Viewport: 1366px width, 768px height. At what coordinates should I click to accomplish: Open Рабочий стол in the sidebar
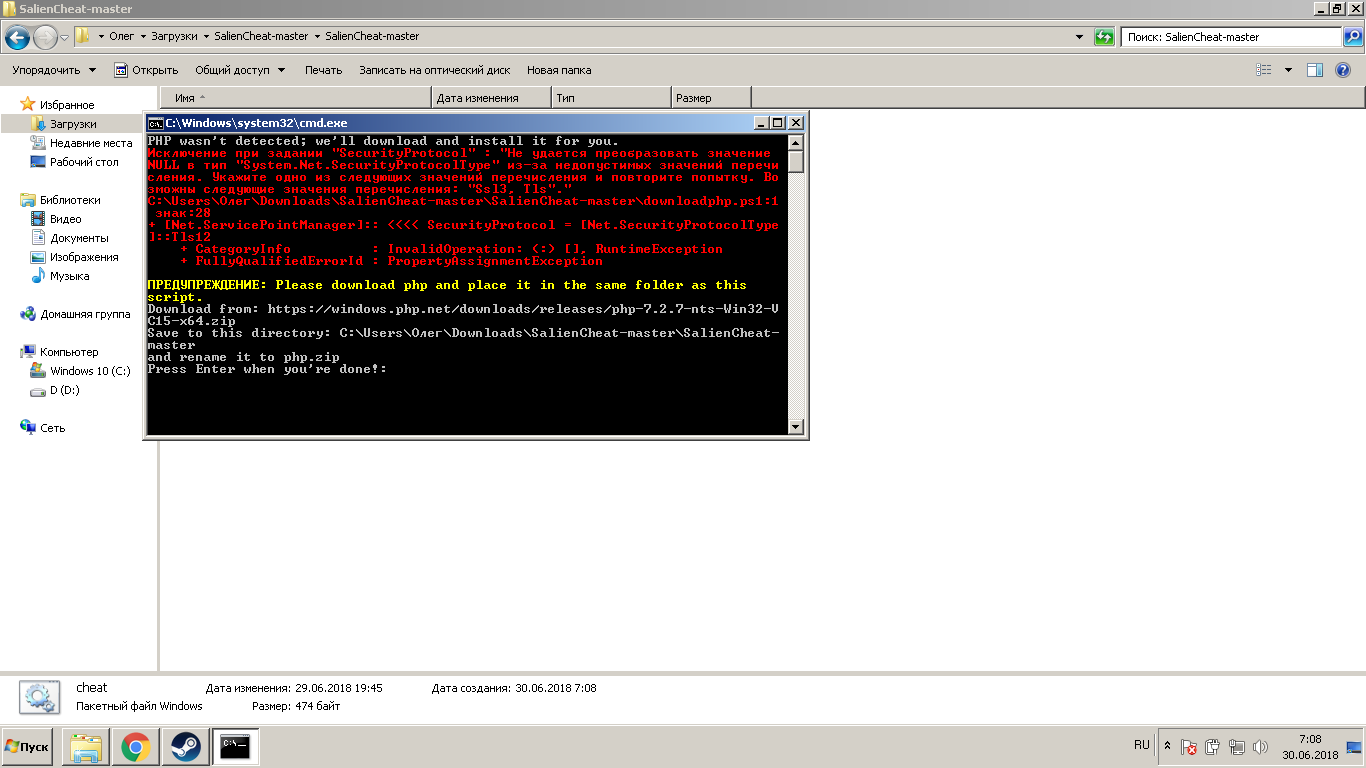pyautogui.click(x=84, y=162)
